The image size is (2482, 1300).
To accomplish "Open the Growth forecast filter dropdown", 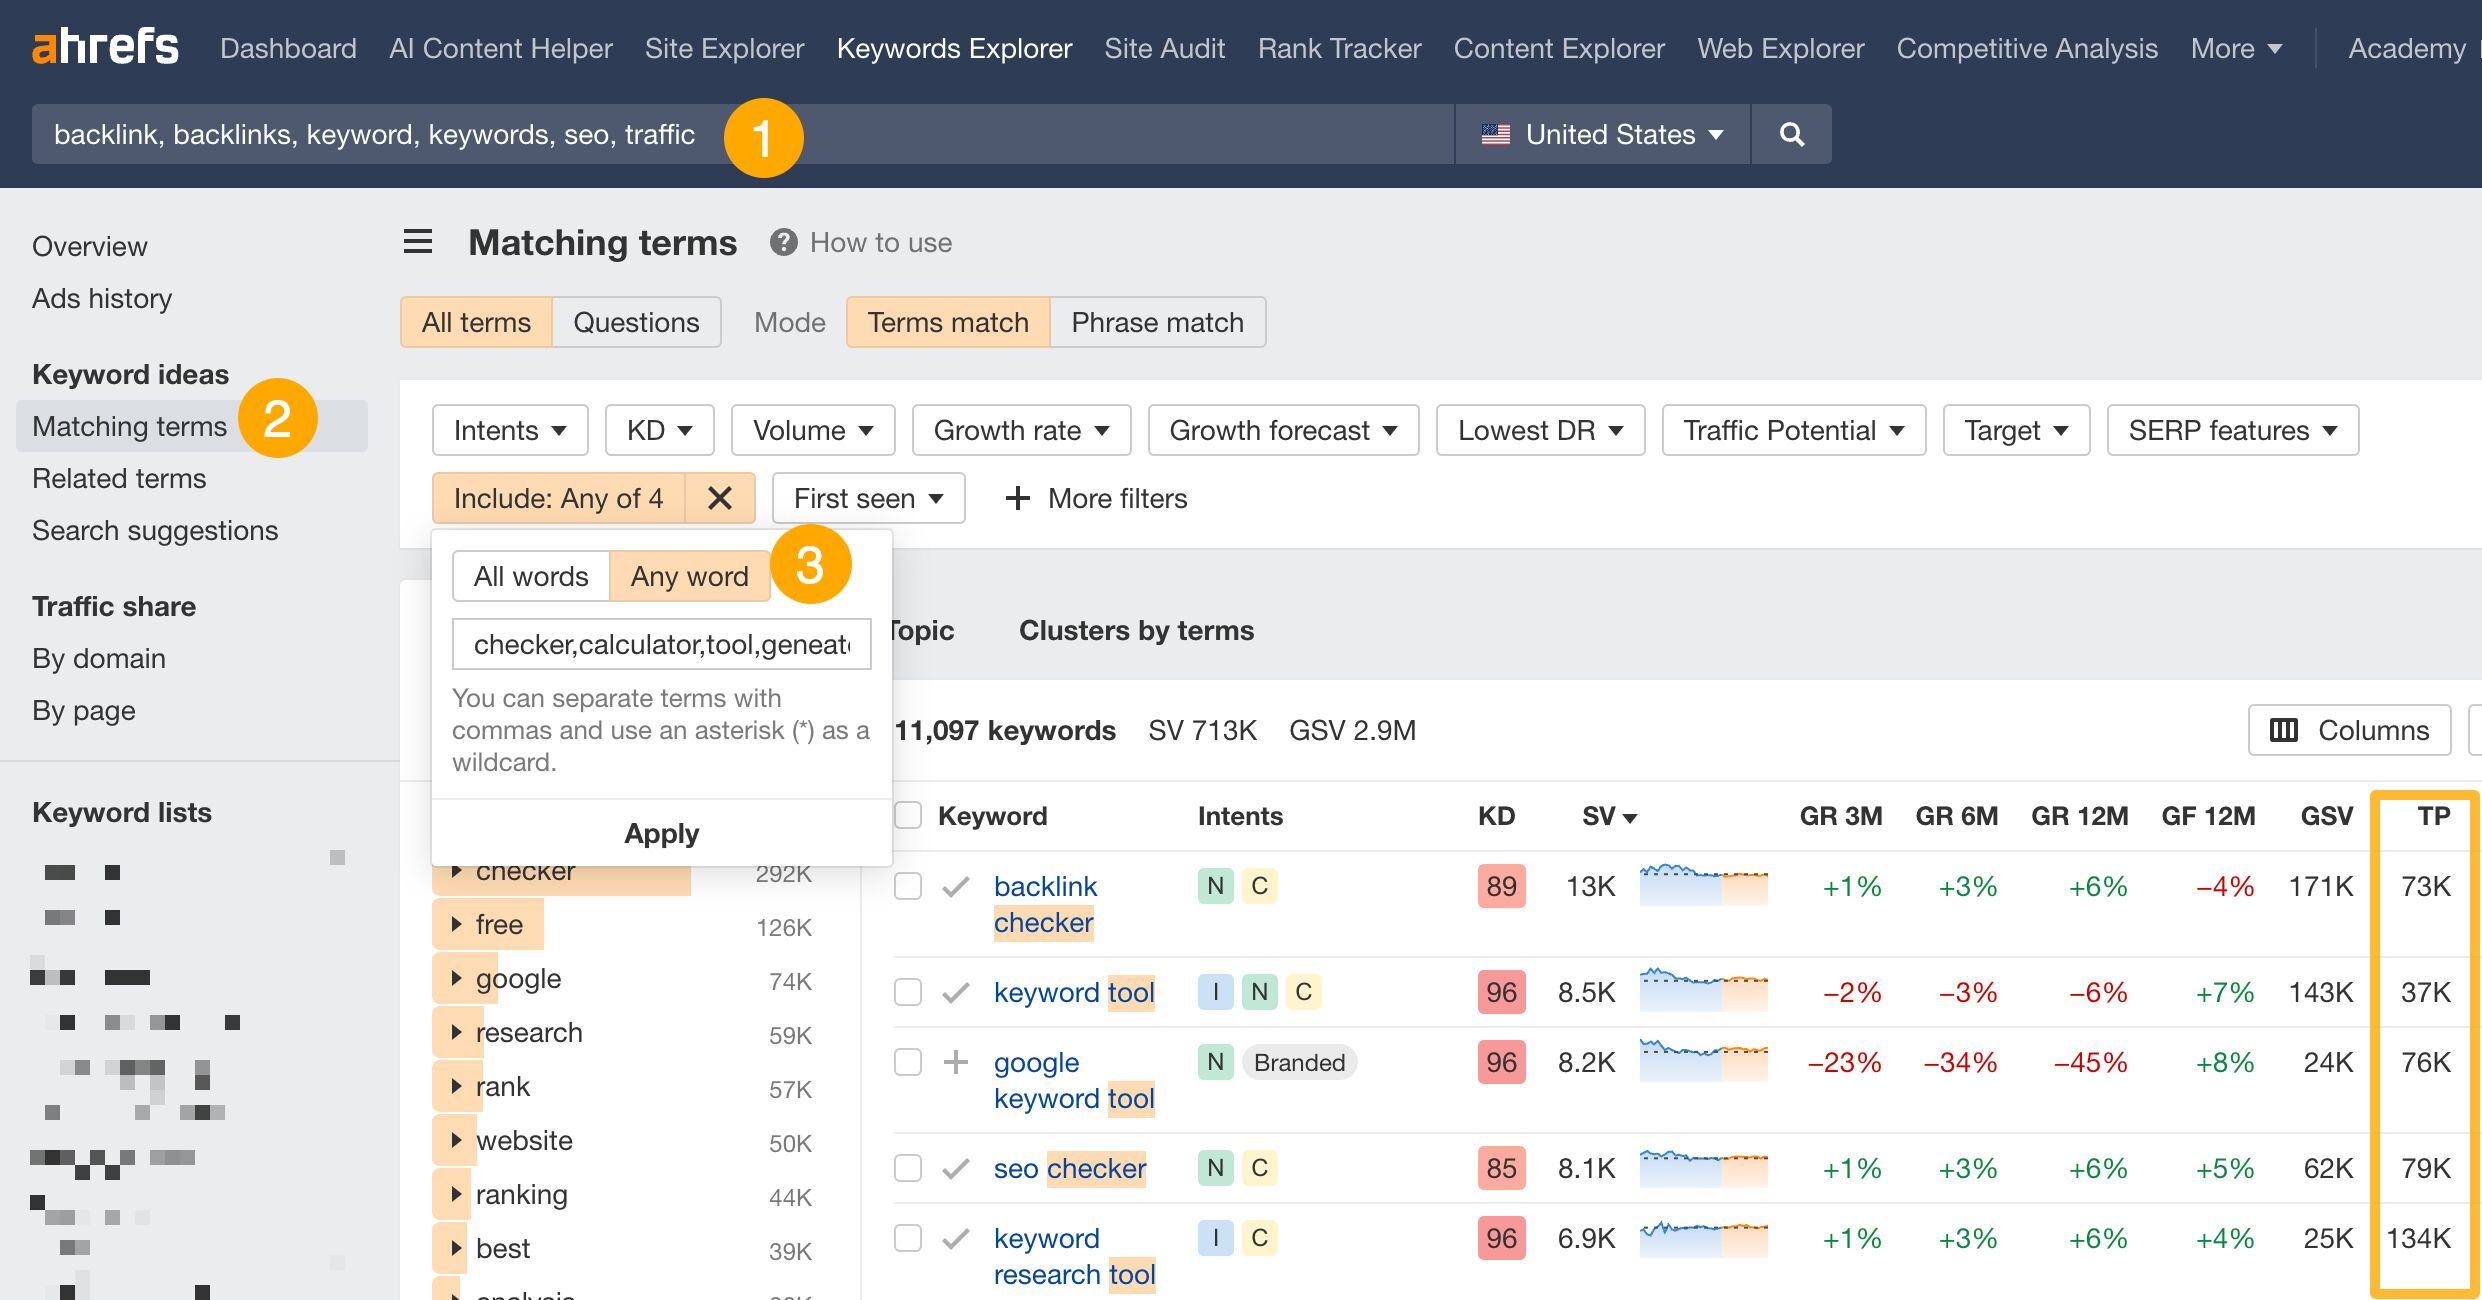I will [1283, 430].
